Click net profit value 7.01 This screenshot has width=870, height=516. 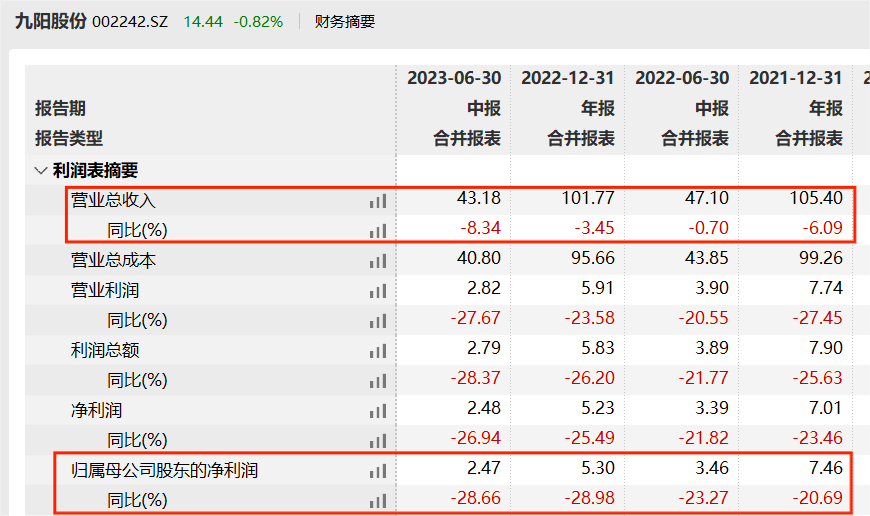tap(826, 408)
